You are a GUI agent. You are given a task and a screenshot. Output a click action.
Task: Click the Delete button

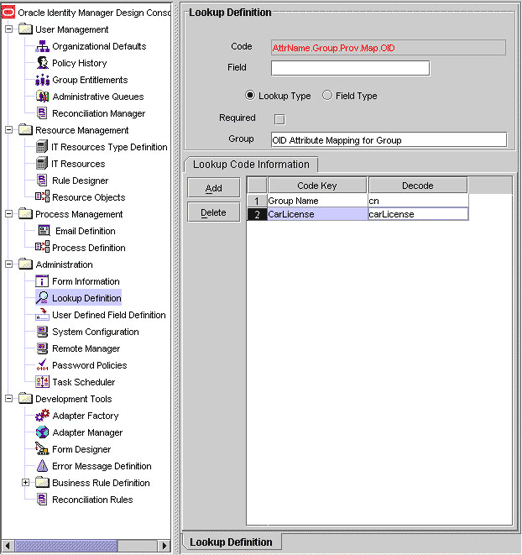point(213,212)
